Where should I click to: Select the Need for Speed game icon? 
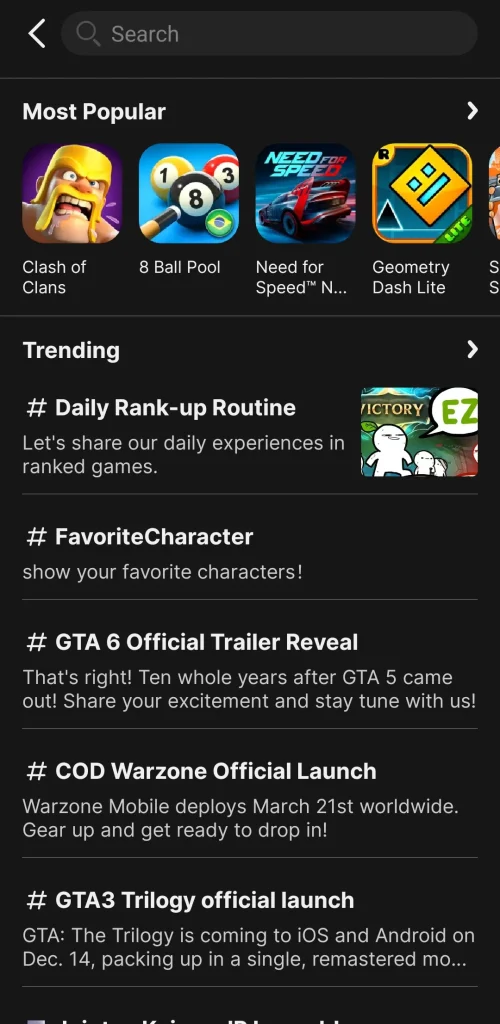(305, 193)
